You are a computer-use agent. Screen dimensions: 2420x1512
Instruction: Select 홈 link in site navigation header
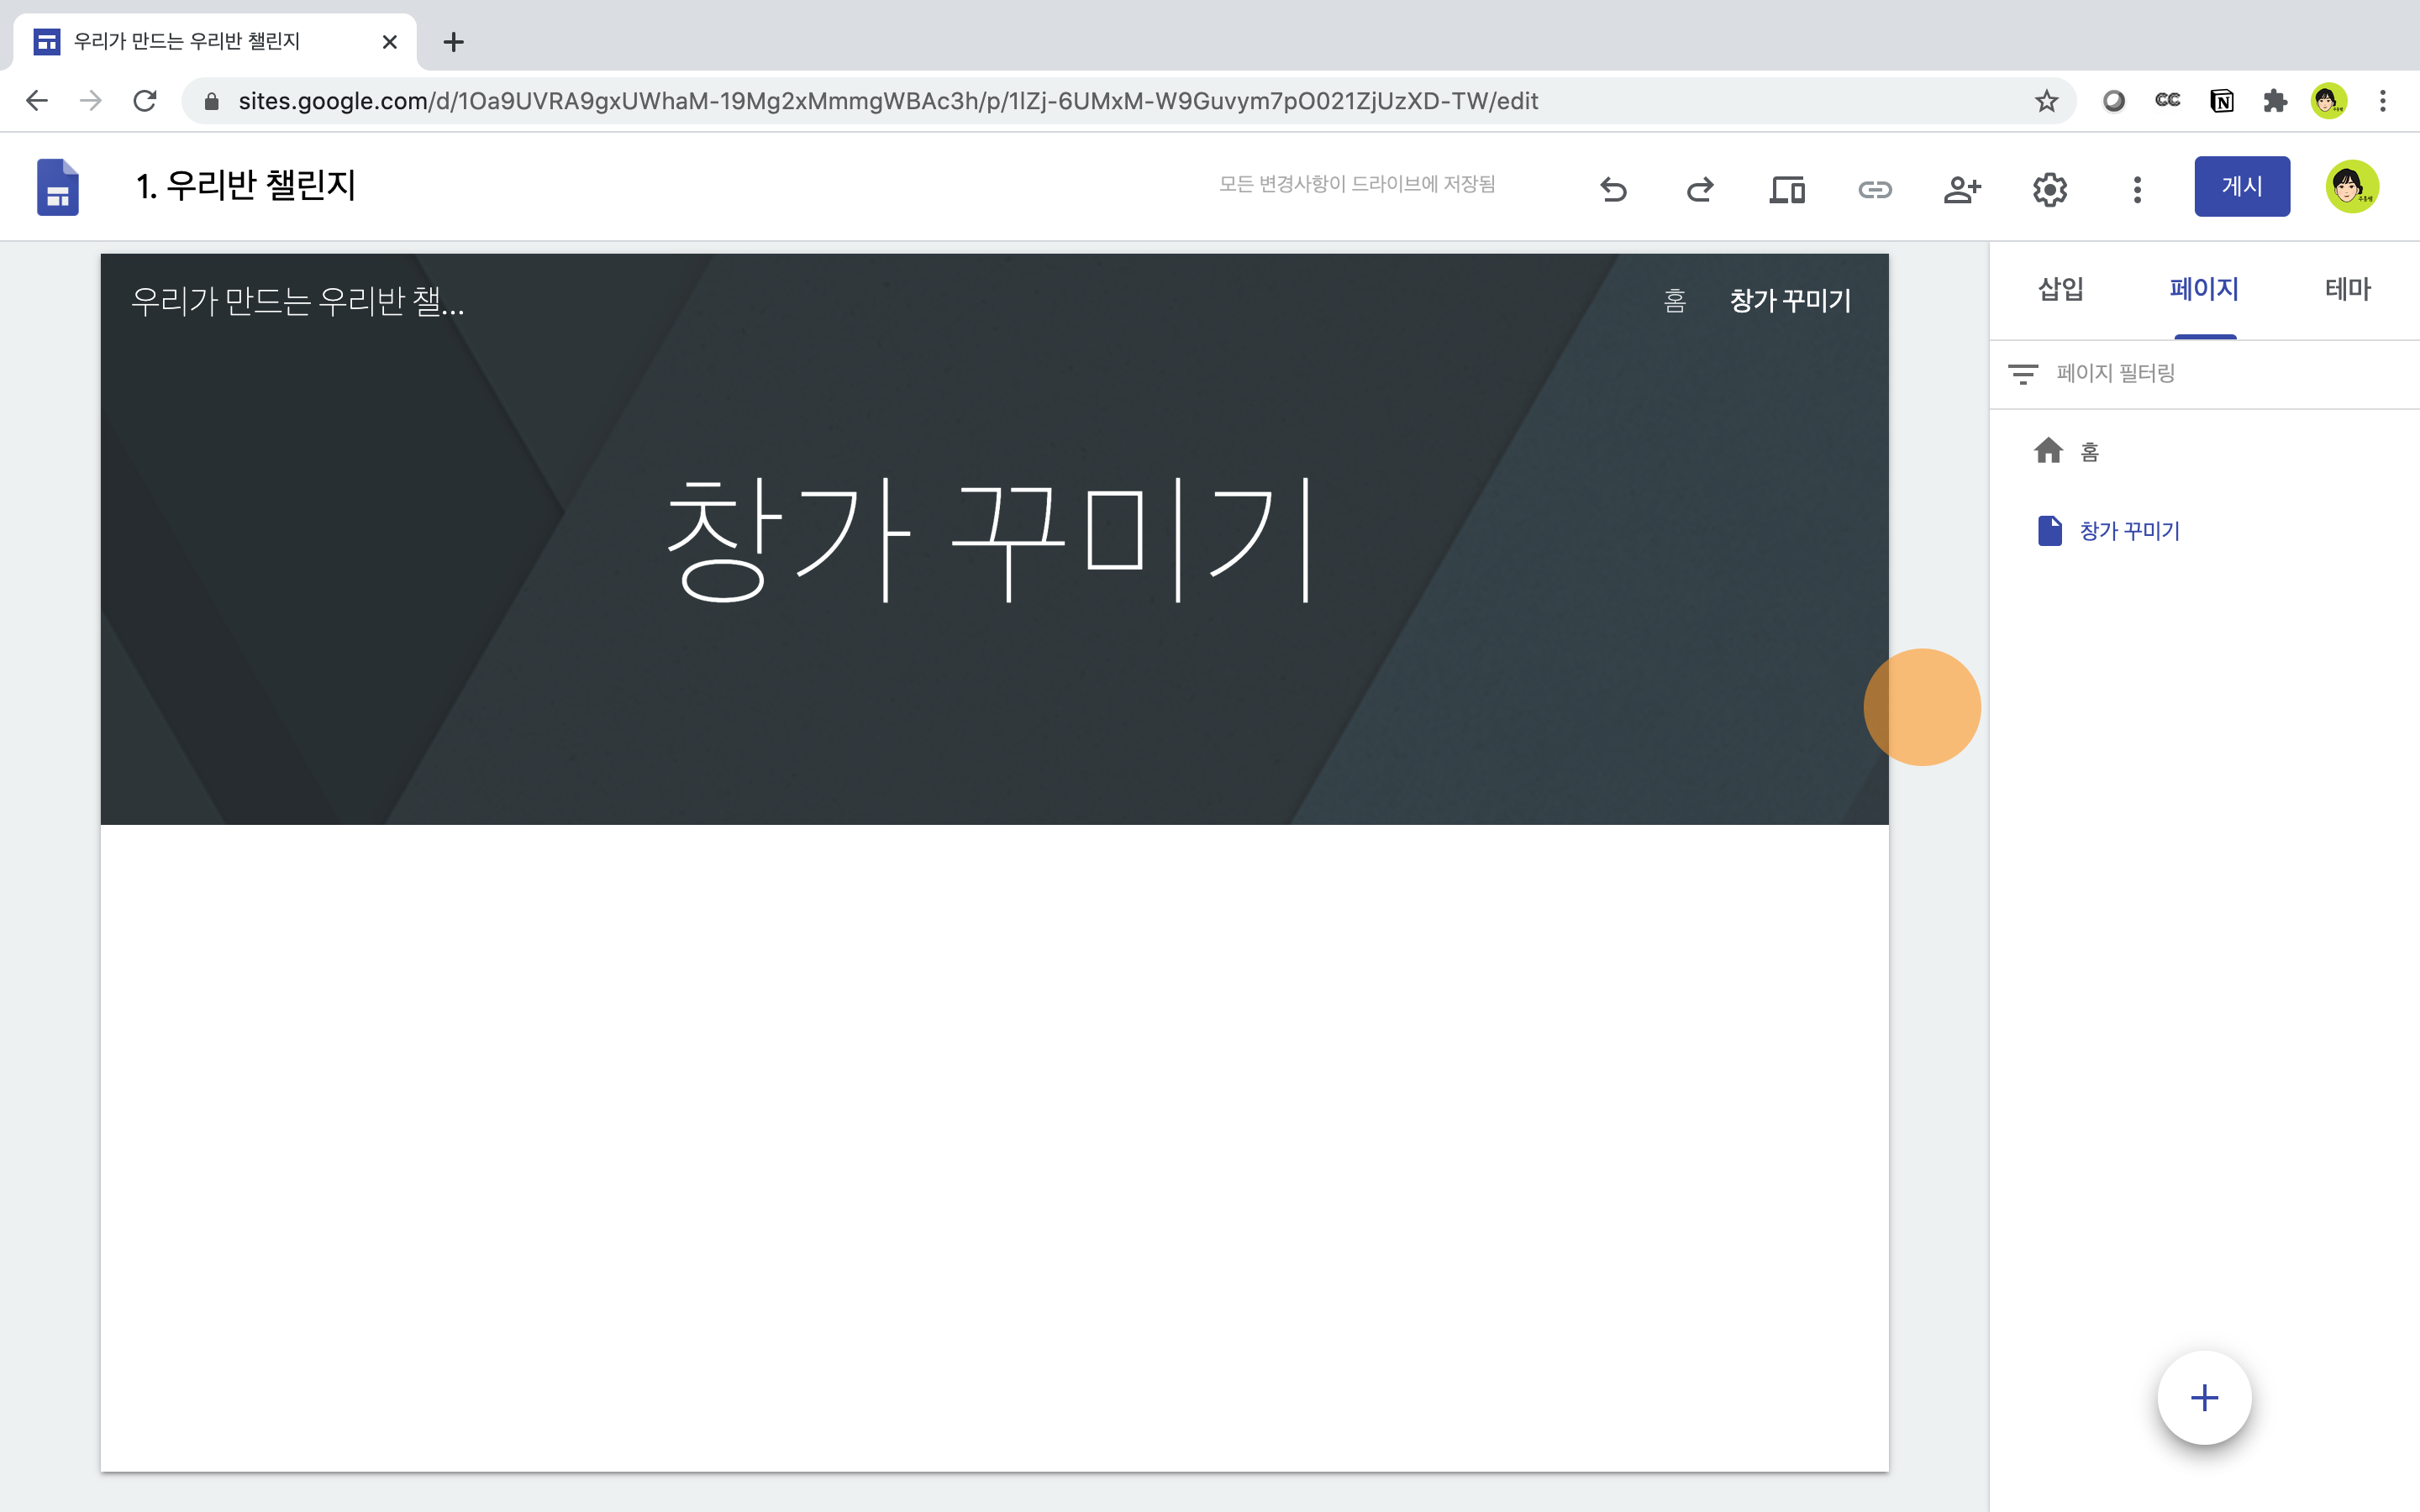point(1675,301)
